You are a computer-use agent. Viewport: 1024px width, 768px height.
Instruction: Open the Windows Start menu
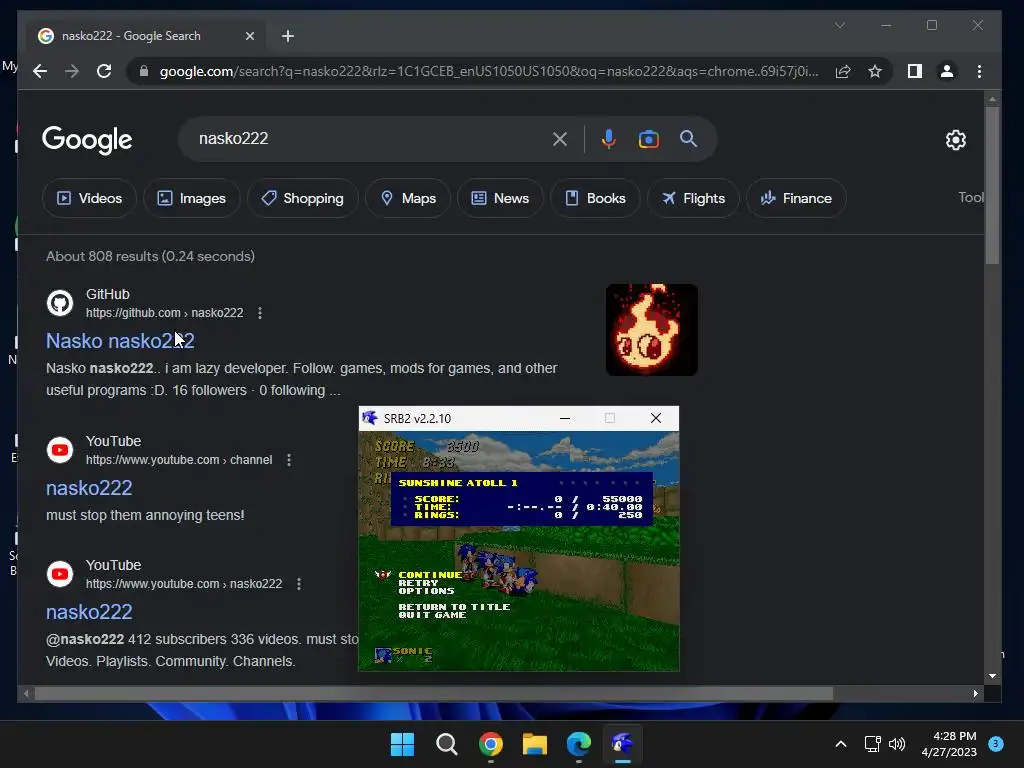[402, 744]
